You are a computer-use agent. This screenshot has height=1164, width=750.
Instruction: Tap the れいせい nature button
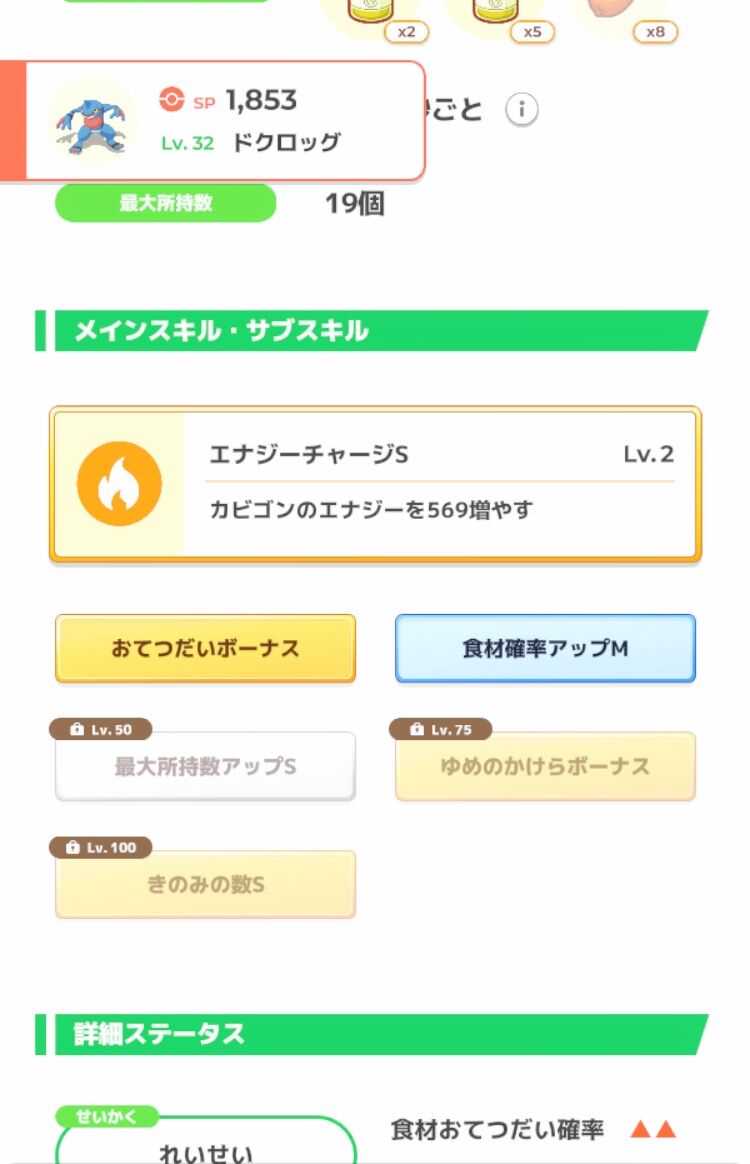pyautogui.click(x=206, y=1149)
